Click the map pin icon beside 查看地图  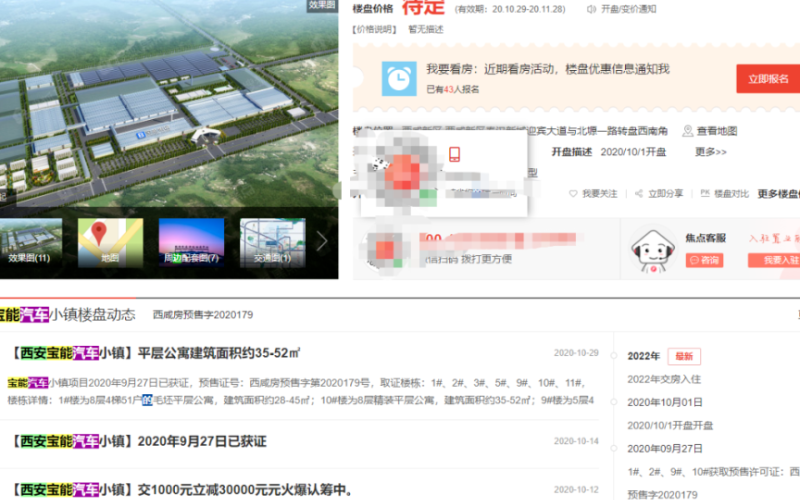pyautogui.click(x=688, y=131)
